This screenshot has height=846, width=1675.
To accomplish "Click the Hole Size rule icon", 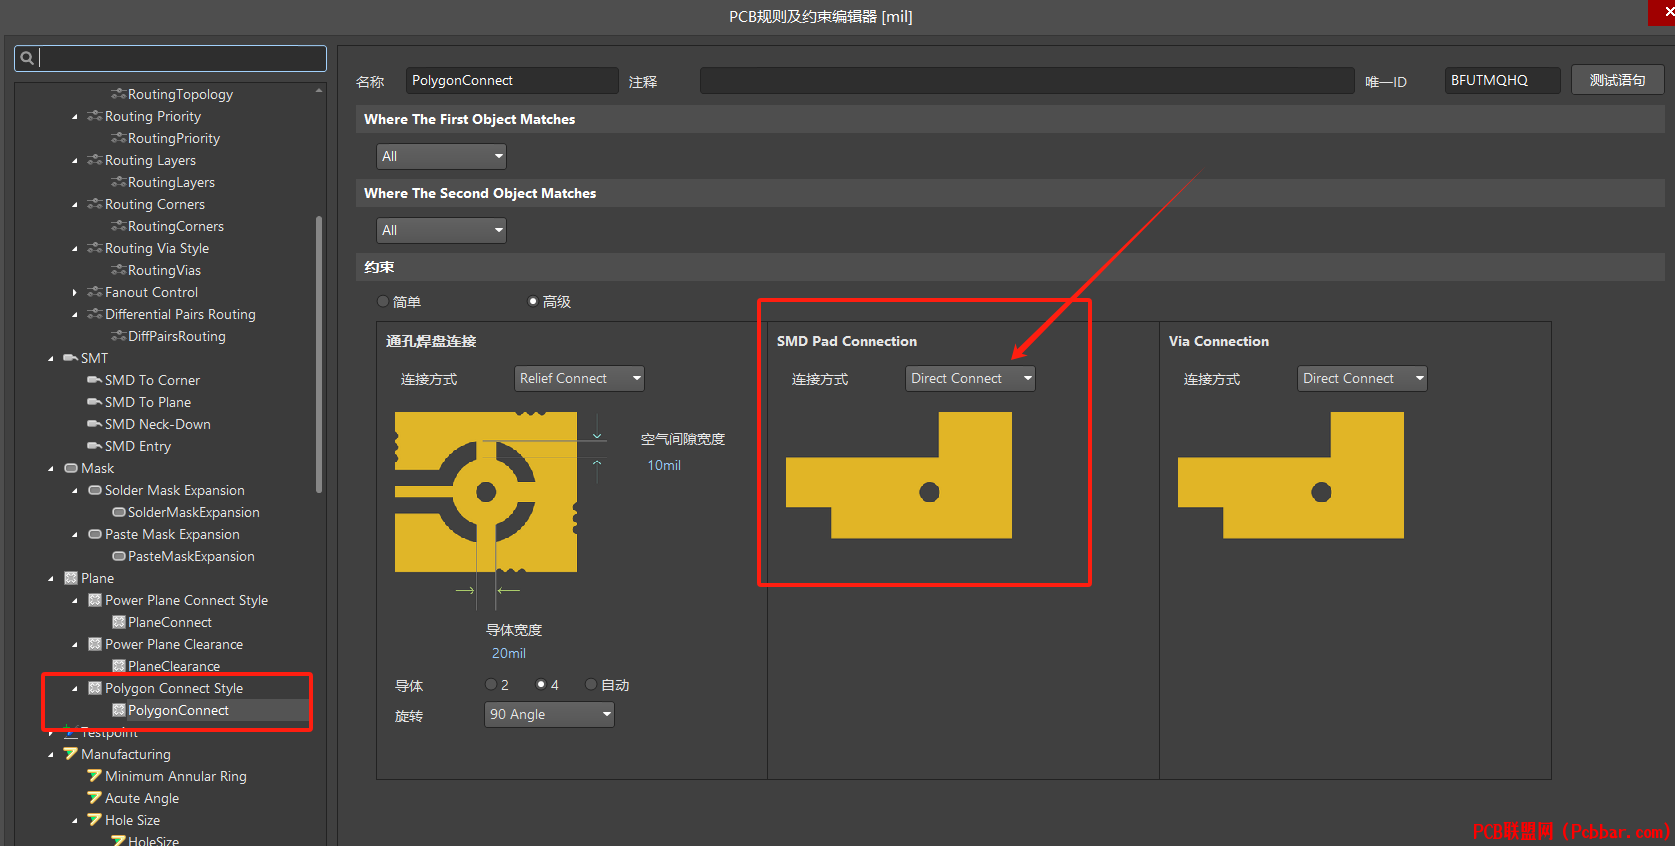I will [x=94, y=820].
